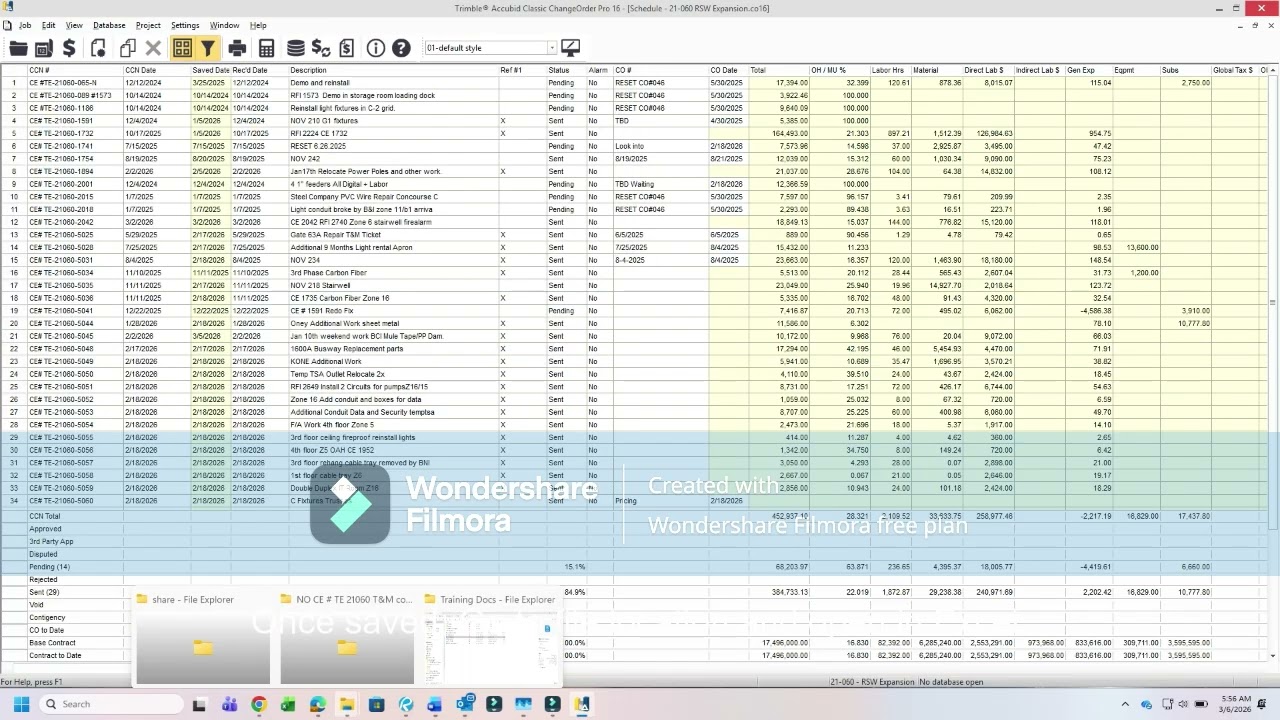Click the Subs column header

click(x=1185, y=70)
